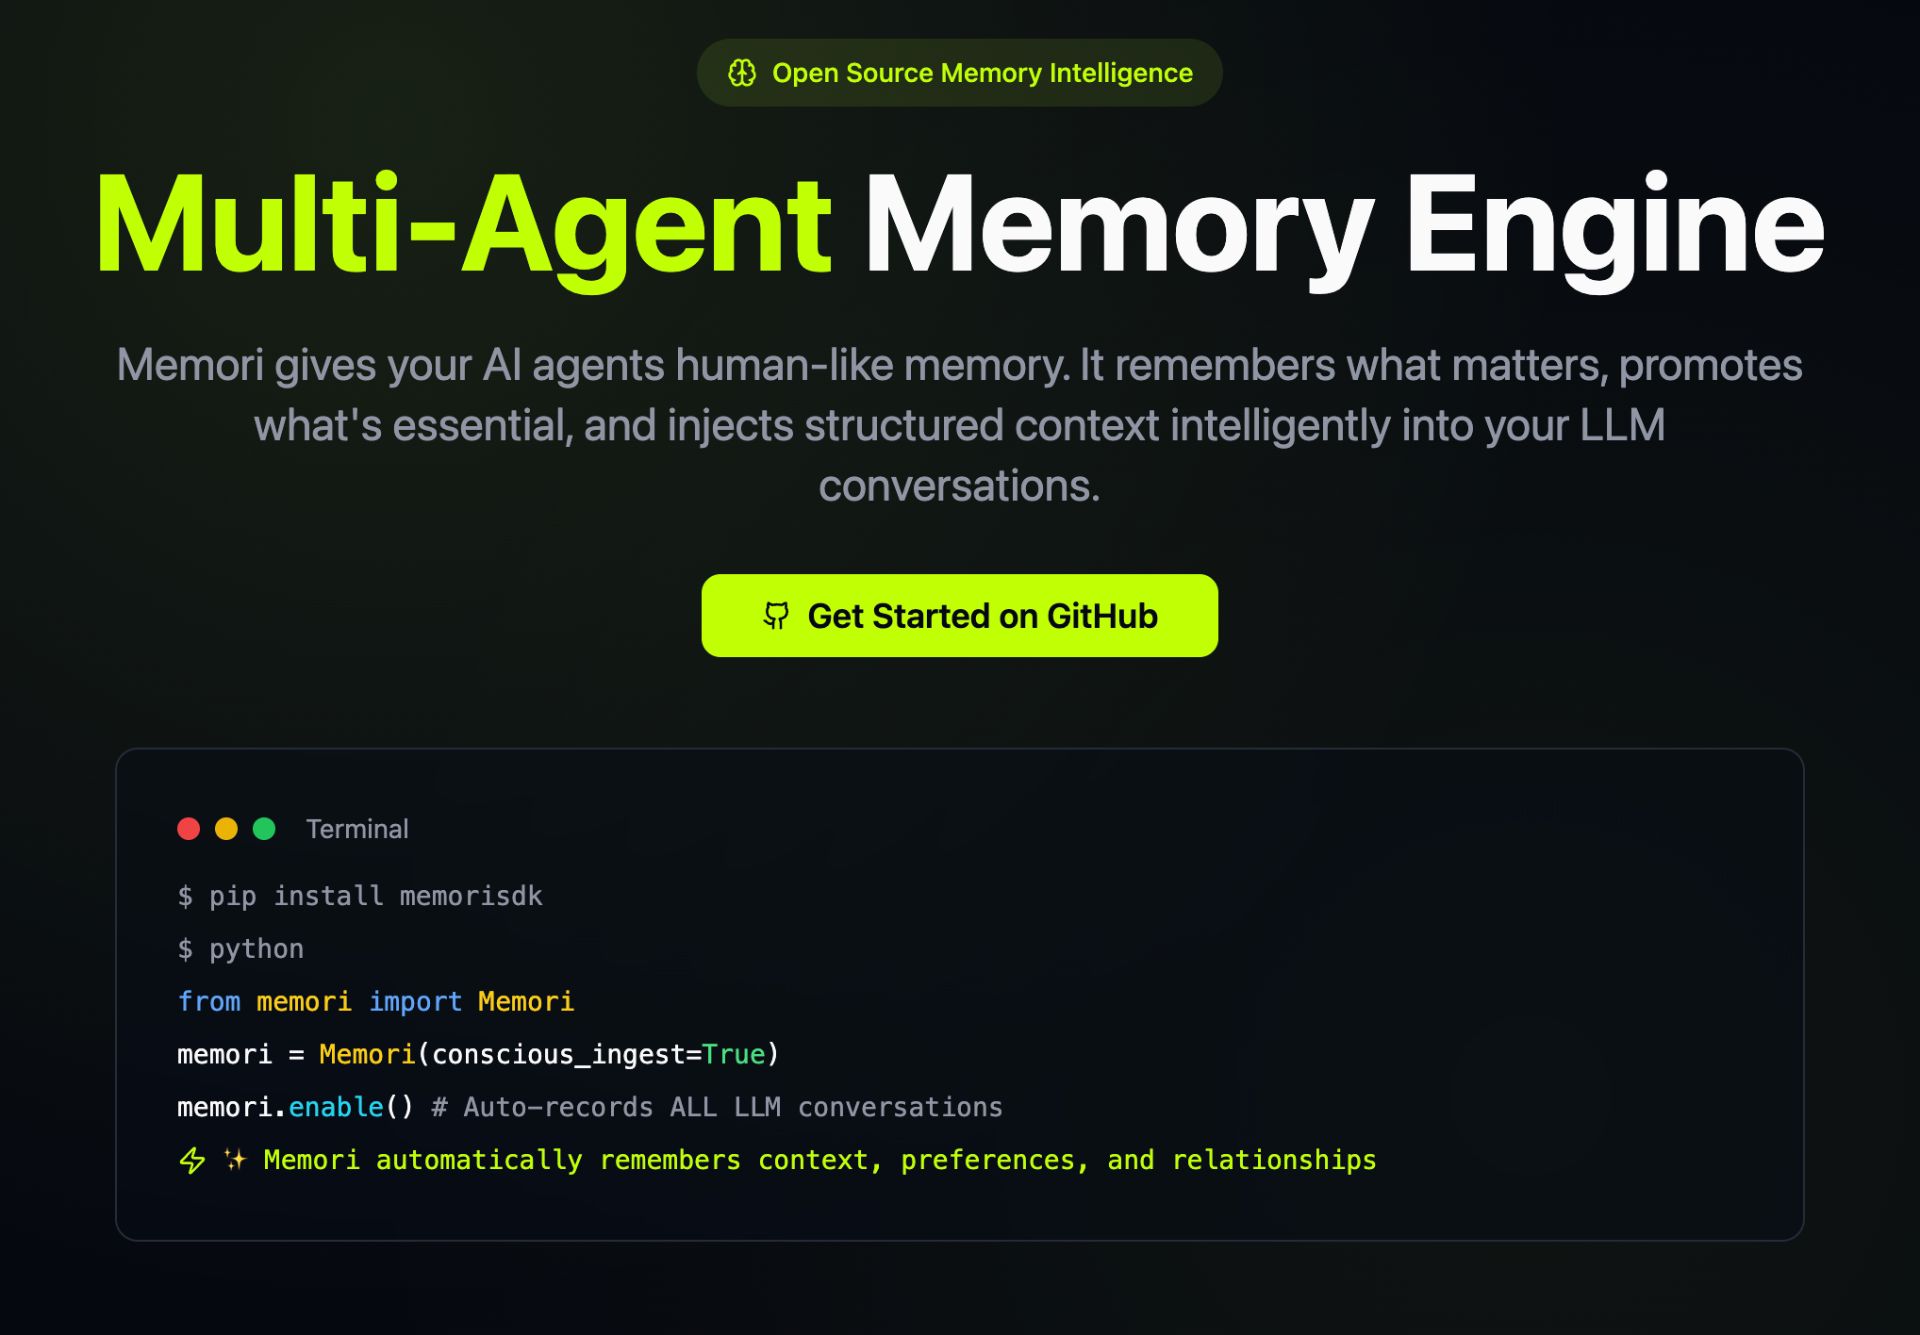Image resolution: width=1920 pixels, height=1335 pixels.
Task: Click the yellow terminal dot
Action: click(227, 829)
